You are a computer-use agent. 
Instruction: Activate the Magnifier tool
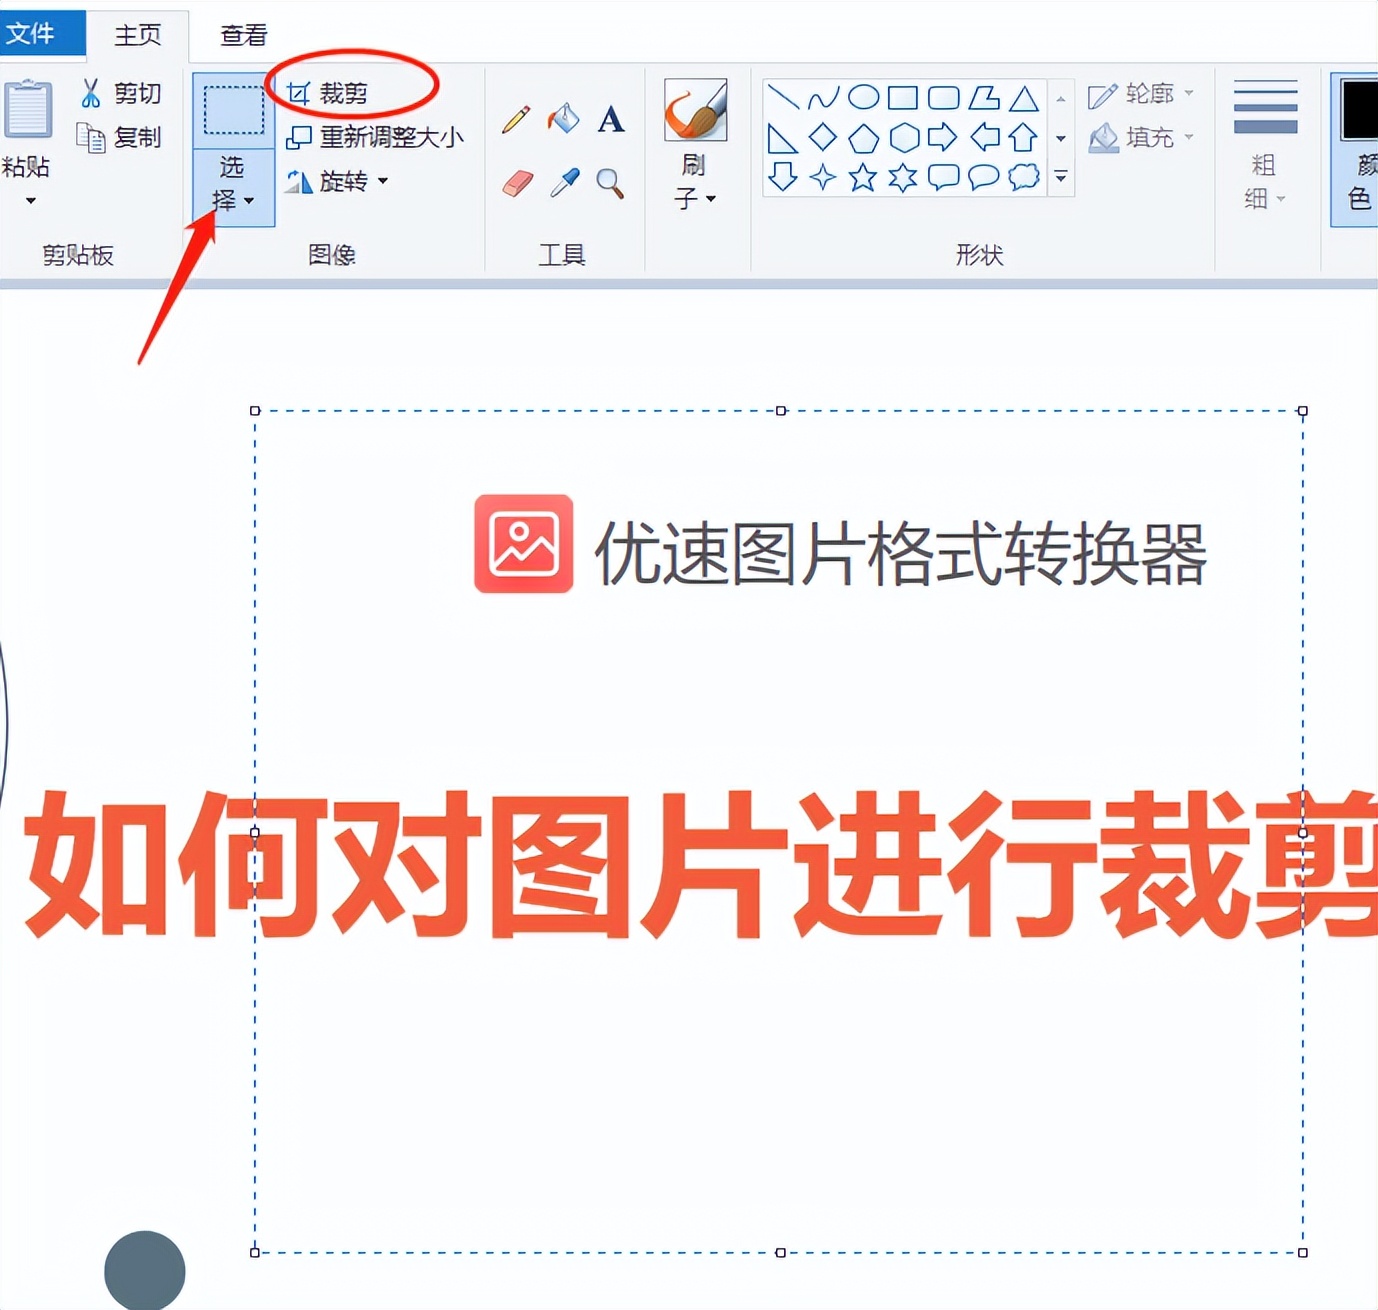point(610,184)
